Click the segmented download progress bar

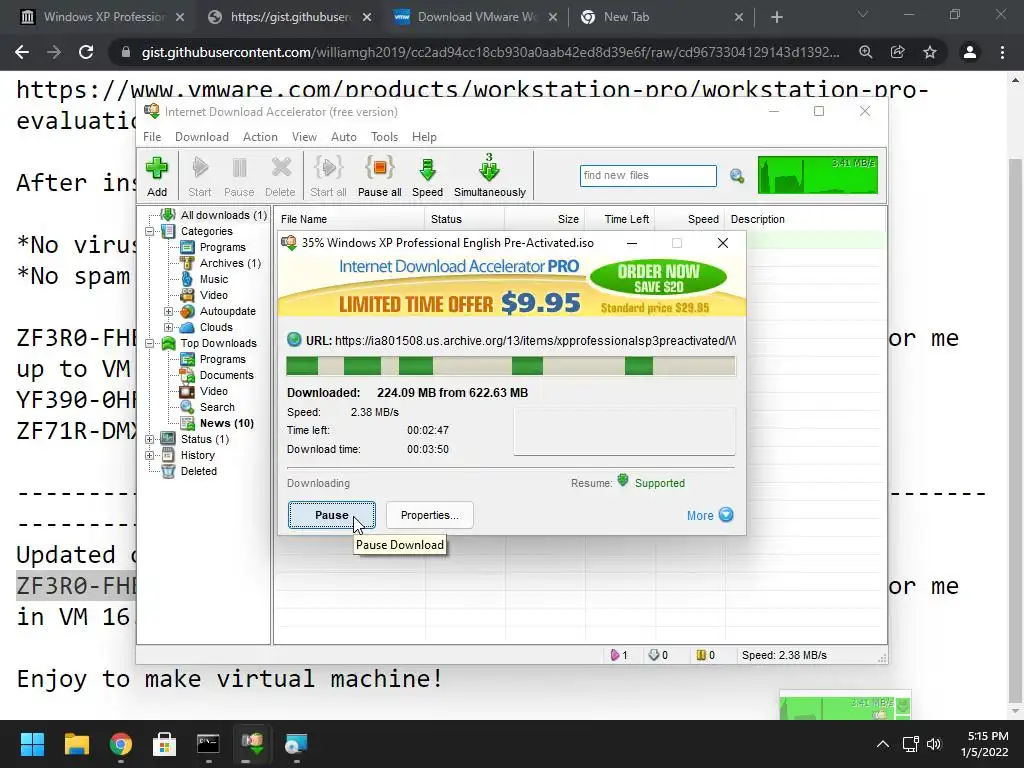tap(511, 366)
